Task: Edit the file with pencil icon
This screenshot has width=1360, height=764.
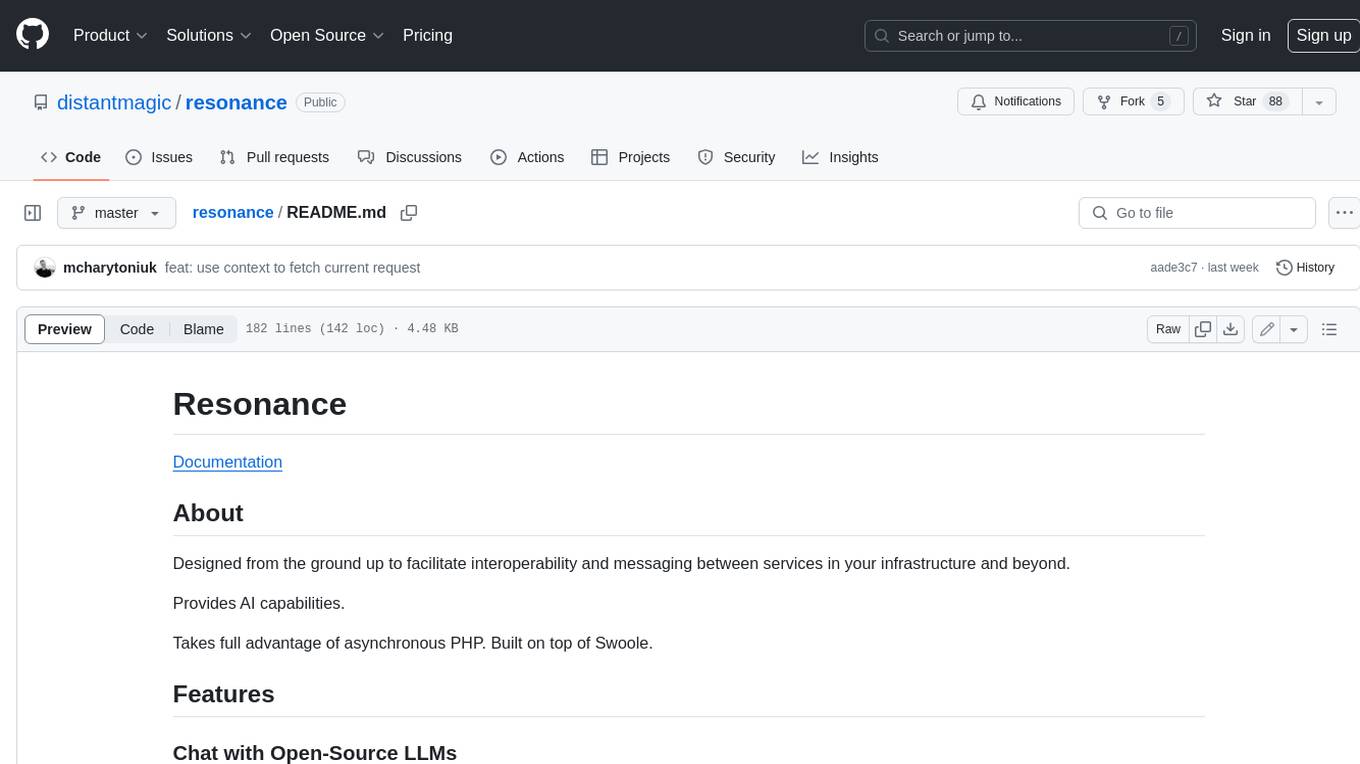Action: (x=1267, y=329)
